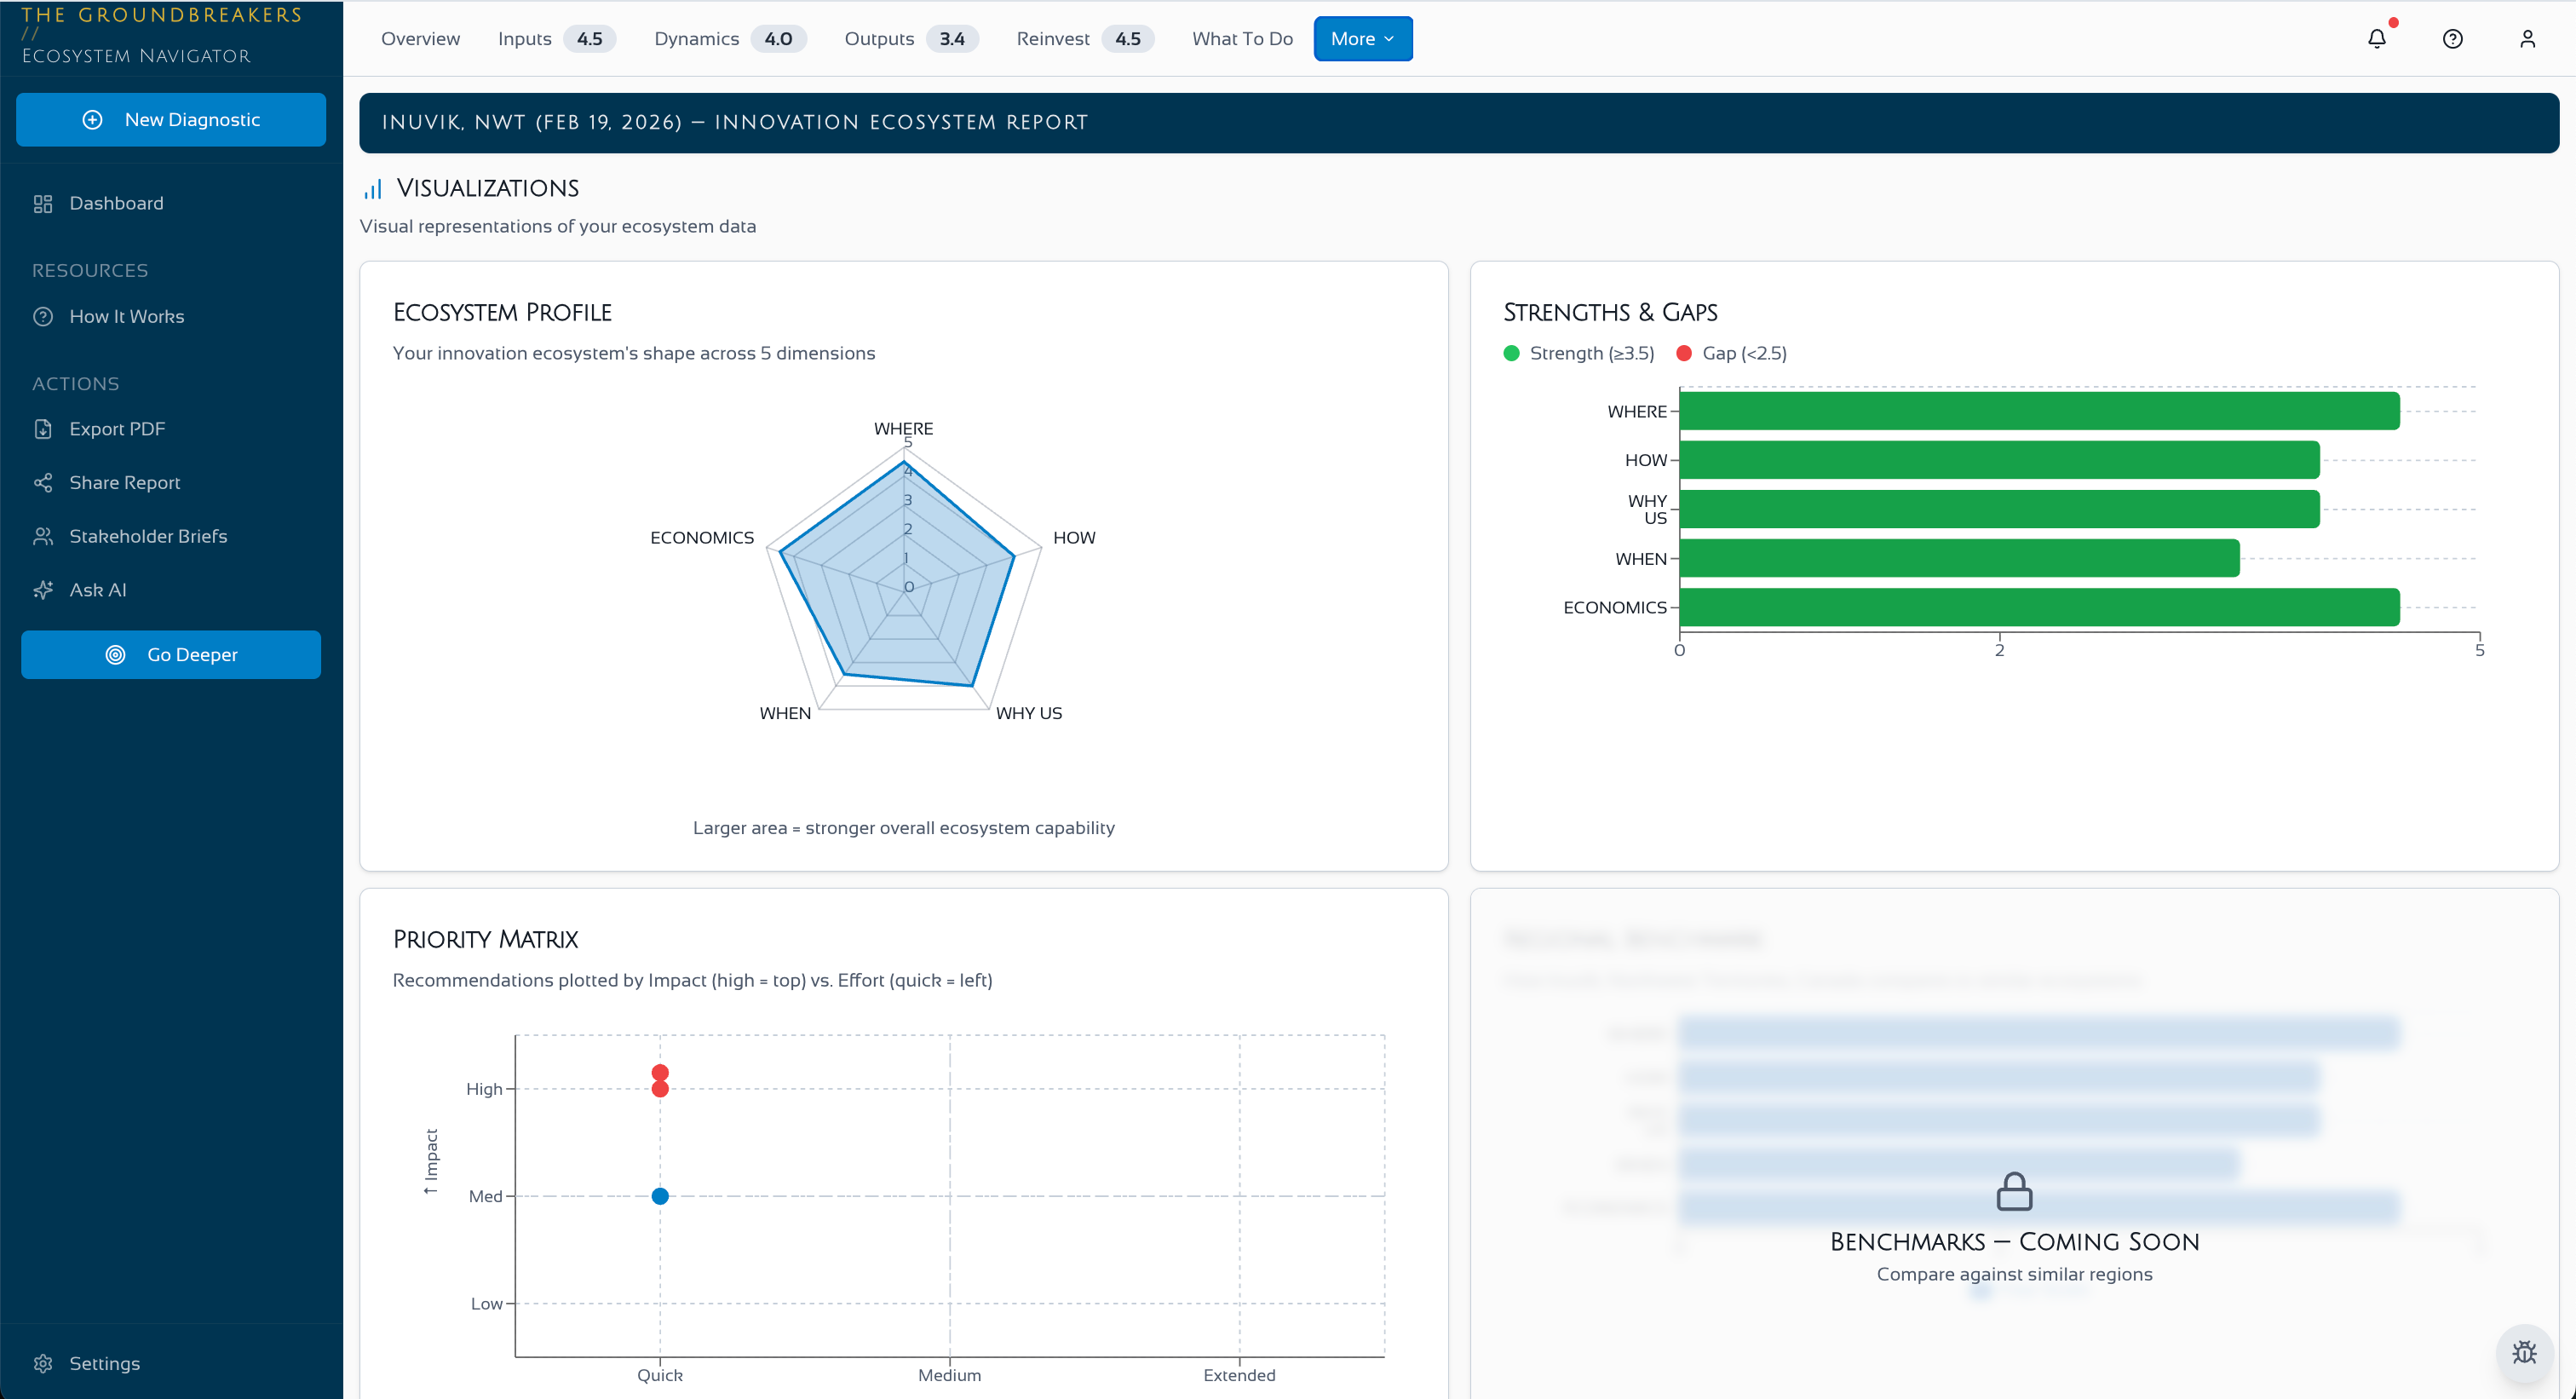Open Settings gear in sidebar
Viewport: 2576px width, 1399px height.
click(43, 1363)
